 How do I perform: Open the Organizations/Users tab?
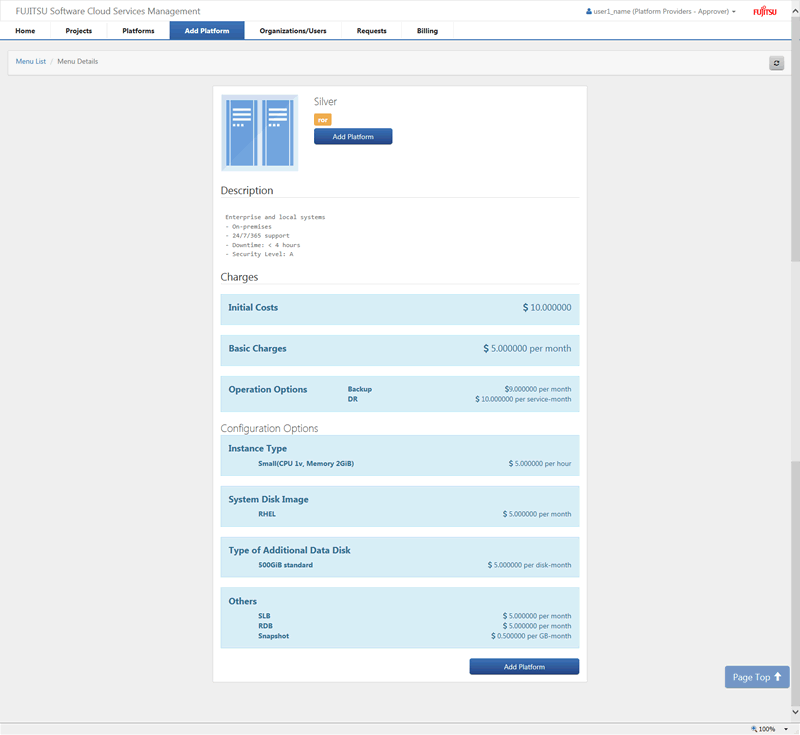coord(293,31)
